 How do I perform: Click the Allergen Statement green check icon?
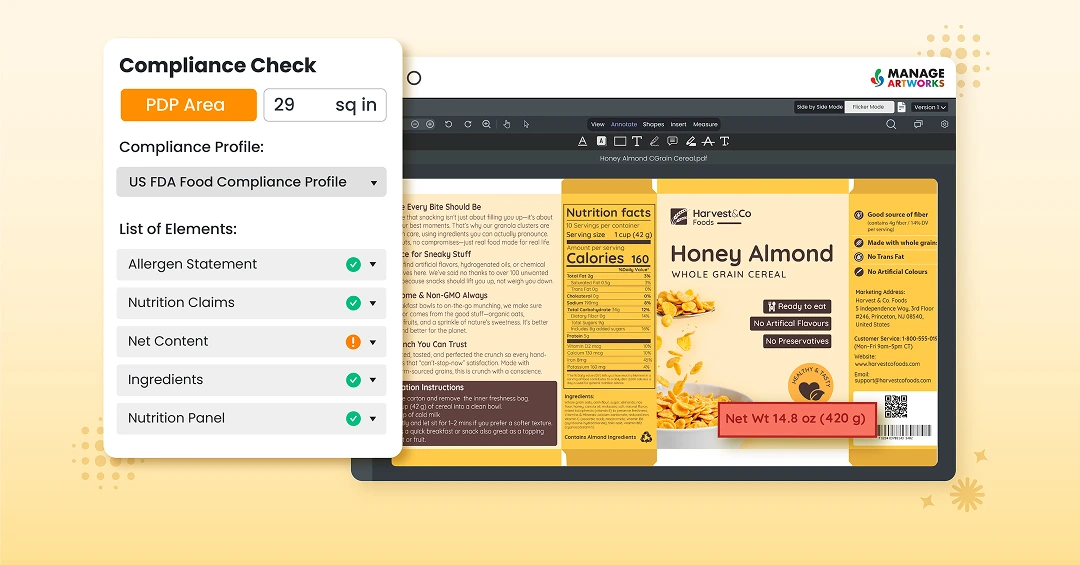tap(353, 265)
